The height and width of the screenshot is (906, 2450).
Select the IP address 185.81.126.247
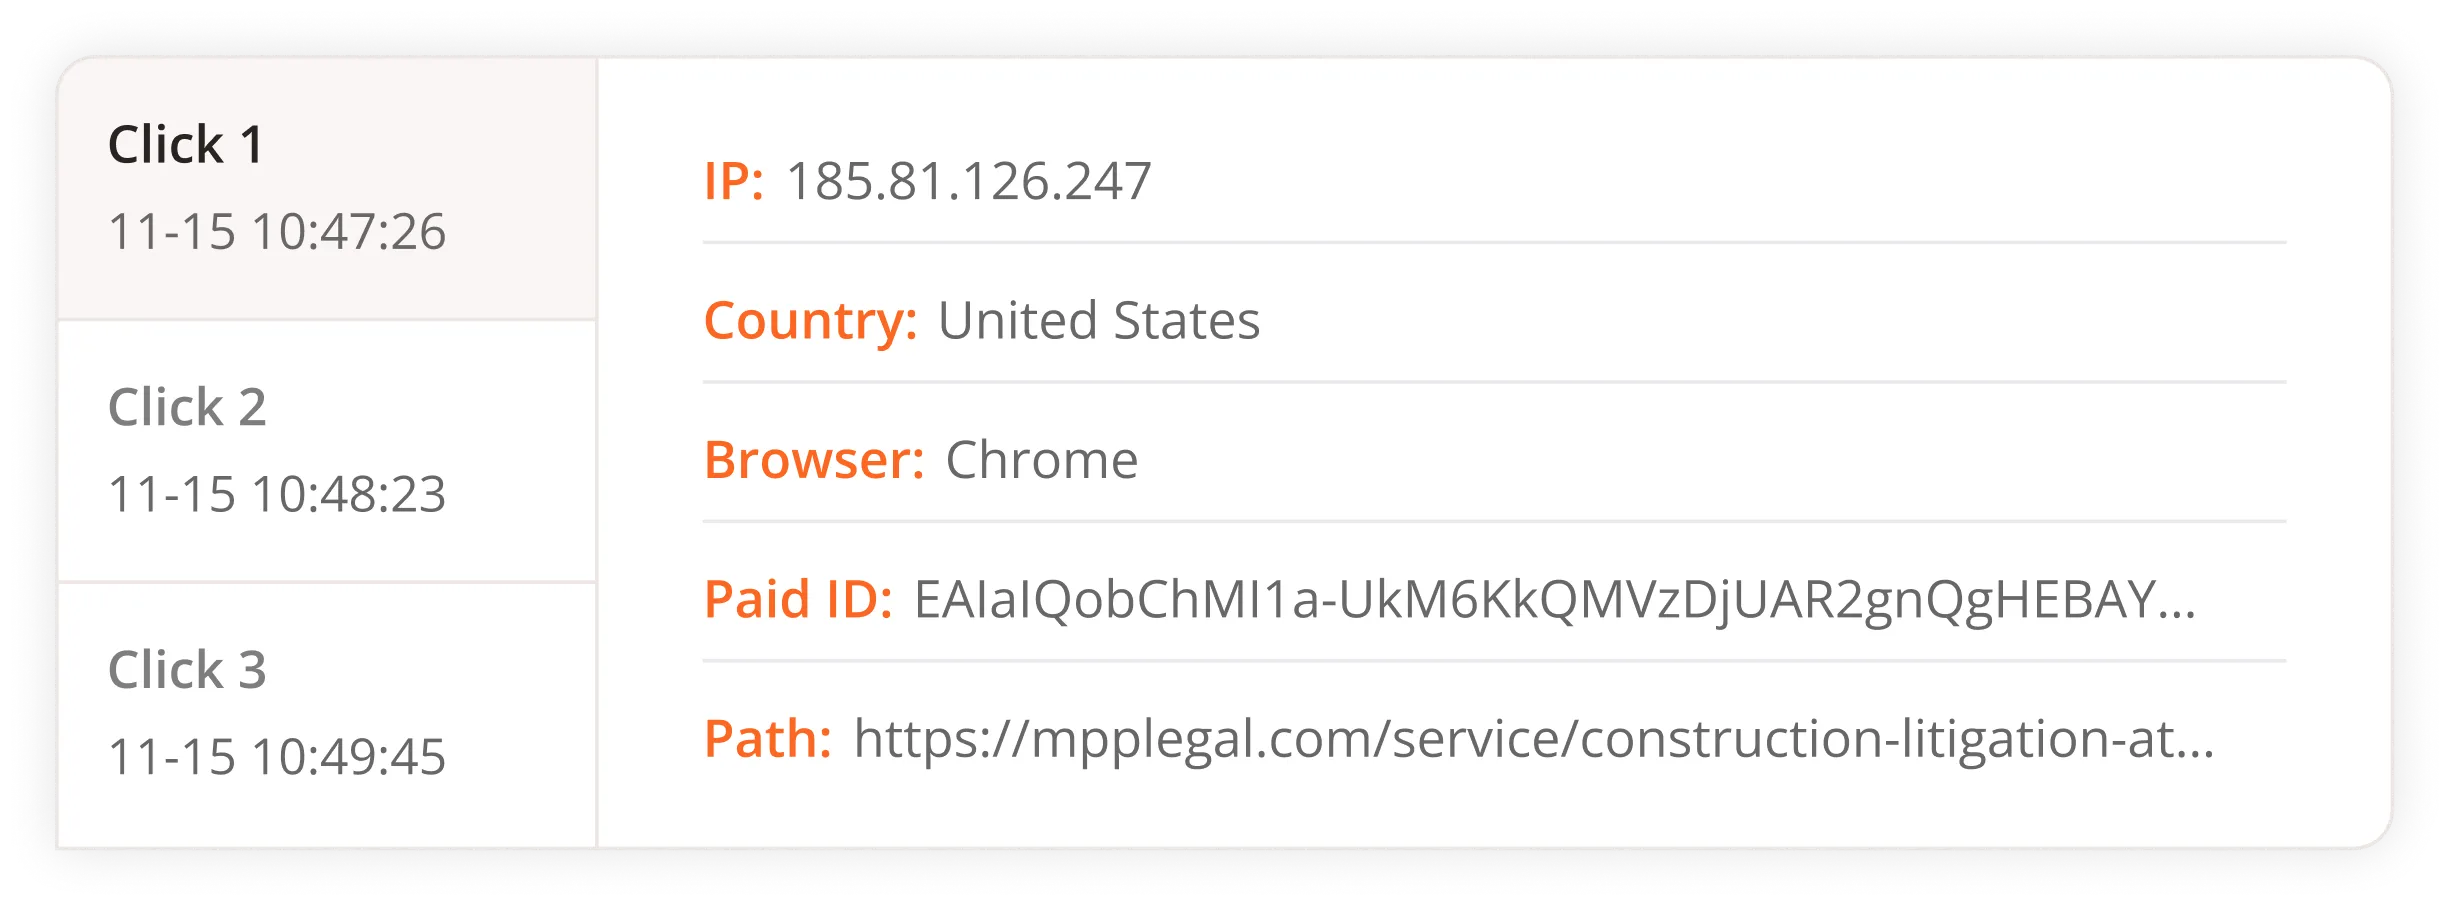click(x=968, y=182)
